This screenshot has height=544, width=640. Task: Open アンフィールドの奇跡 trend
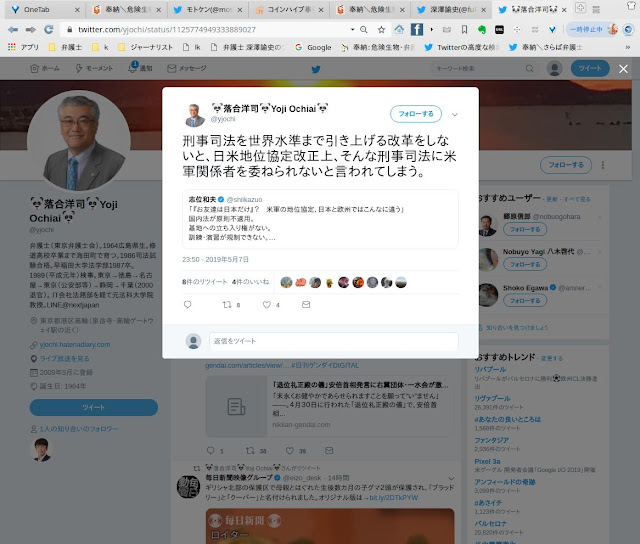504,482
